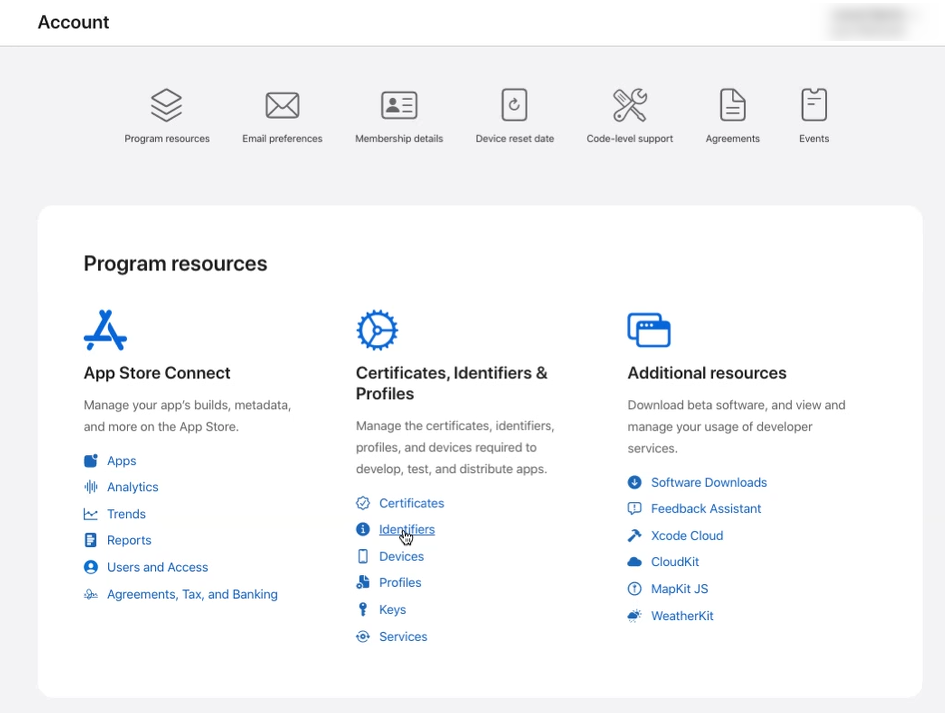
Task: Launch the Feedback Assistant link
Action: [x=706, y=509]
